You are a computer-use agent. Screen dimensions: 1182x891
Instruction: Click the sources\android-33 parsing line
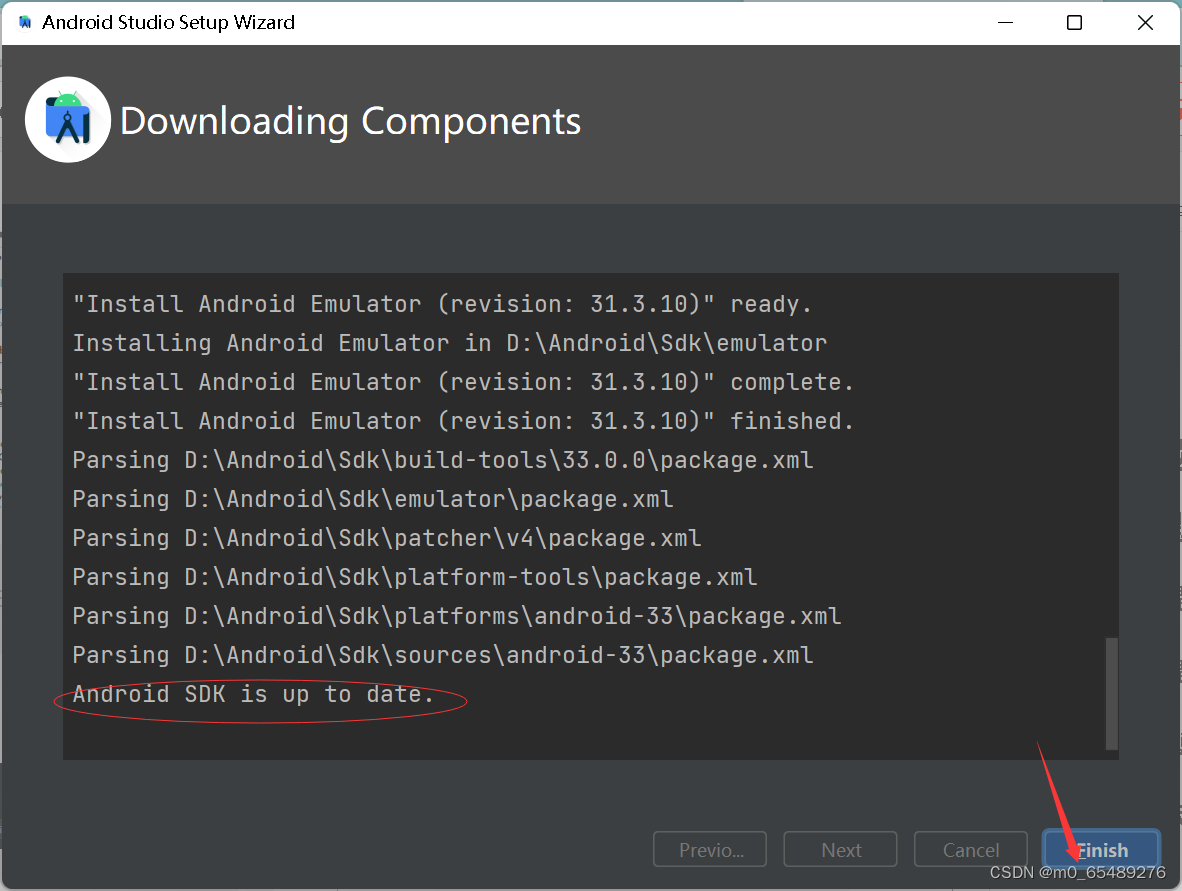[442, 655]
